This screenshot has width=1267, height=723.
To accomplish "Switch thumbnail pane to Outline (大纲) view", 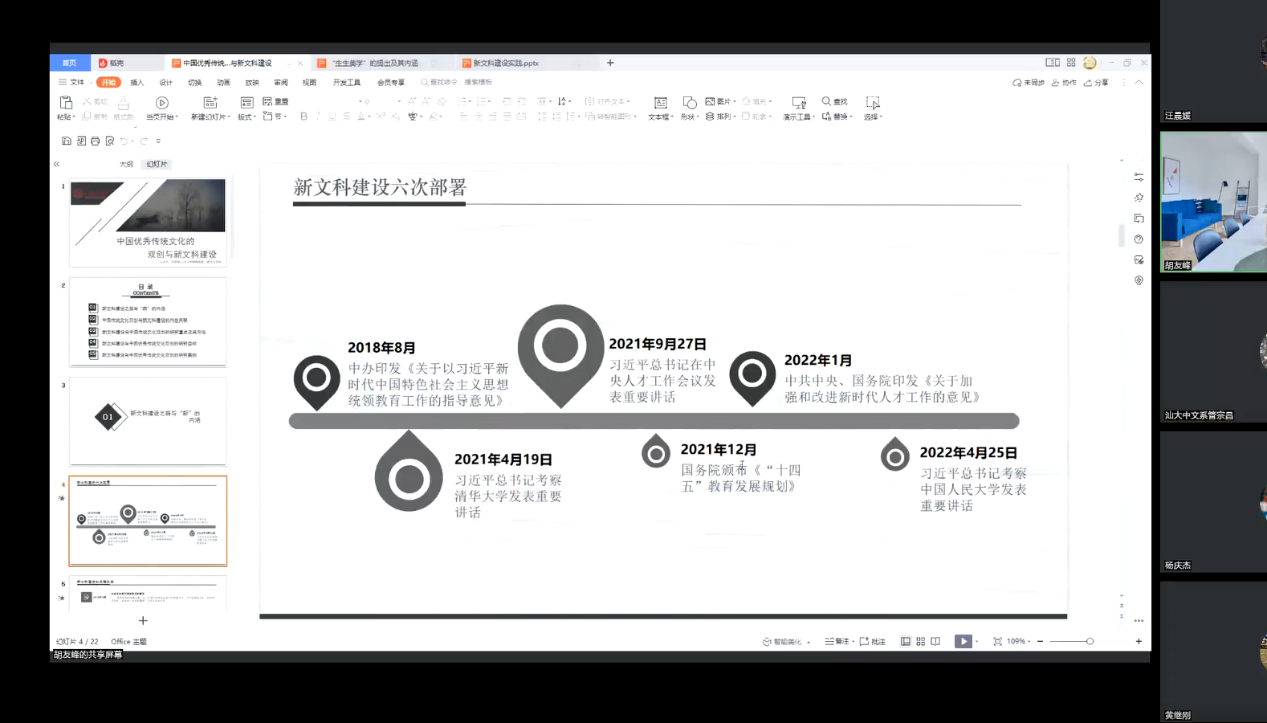I will [127, 164].
